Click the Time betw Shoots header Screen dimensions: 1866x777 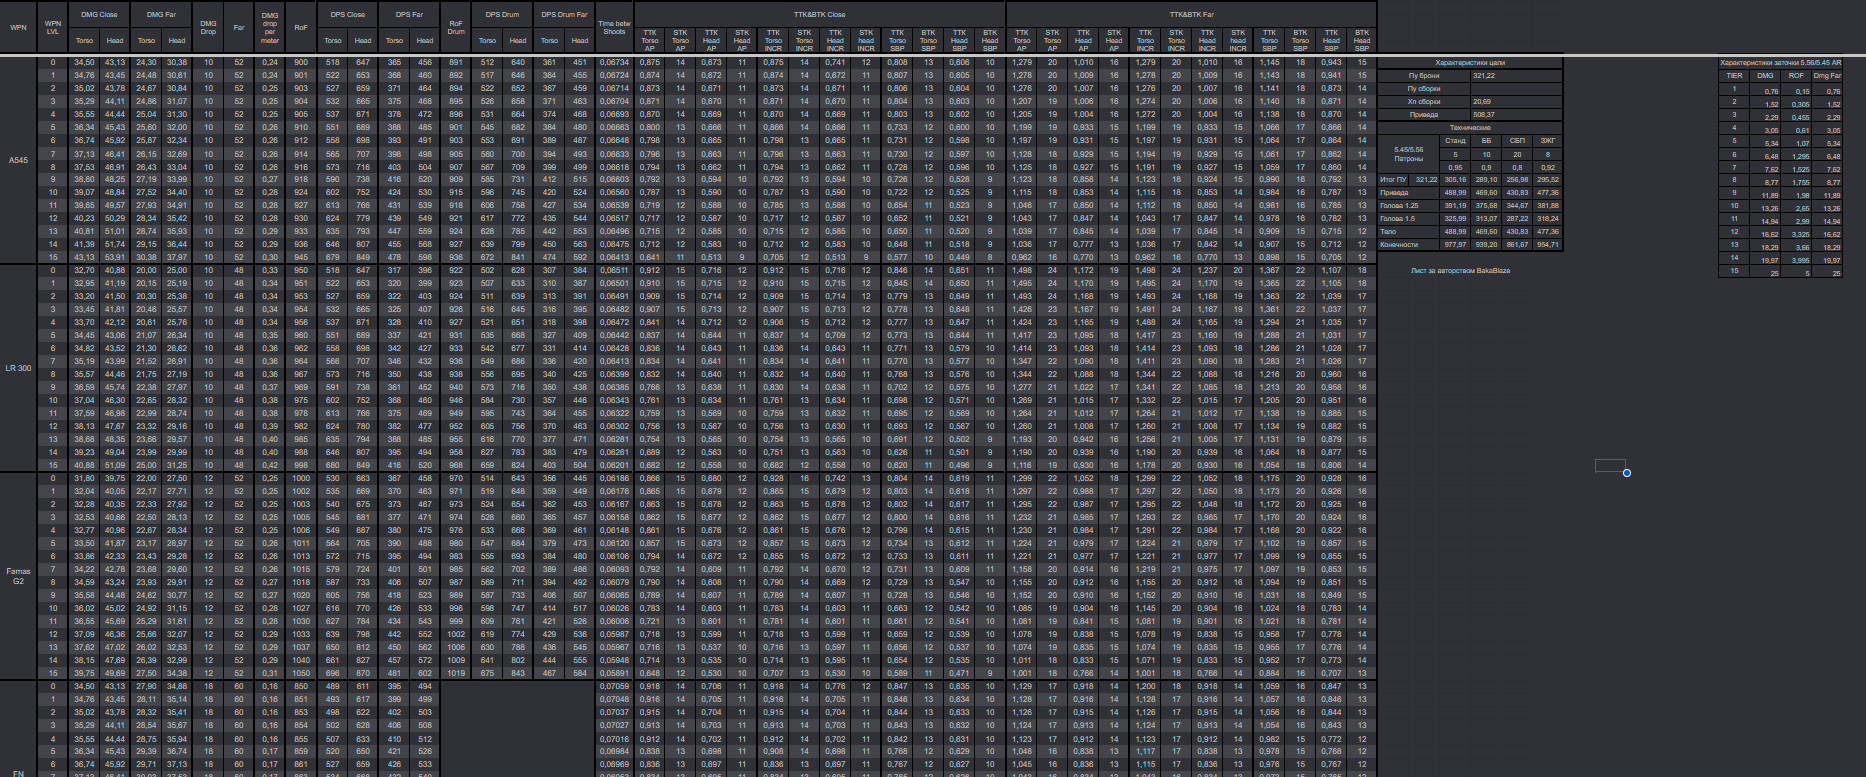614,27
